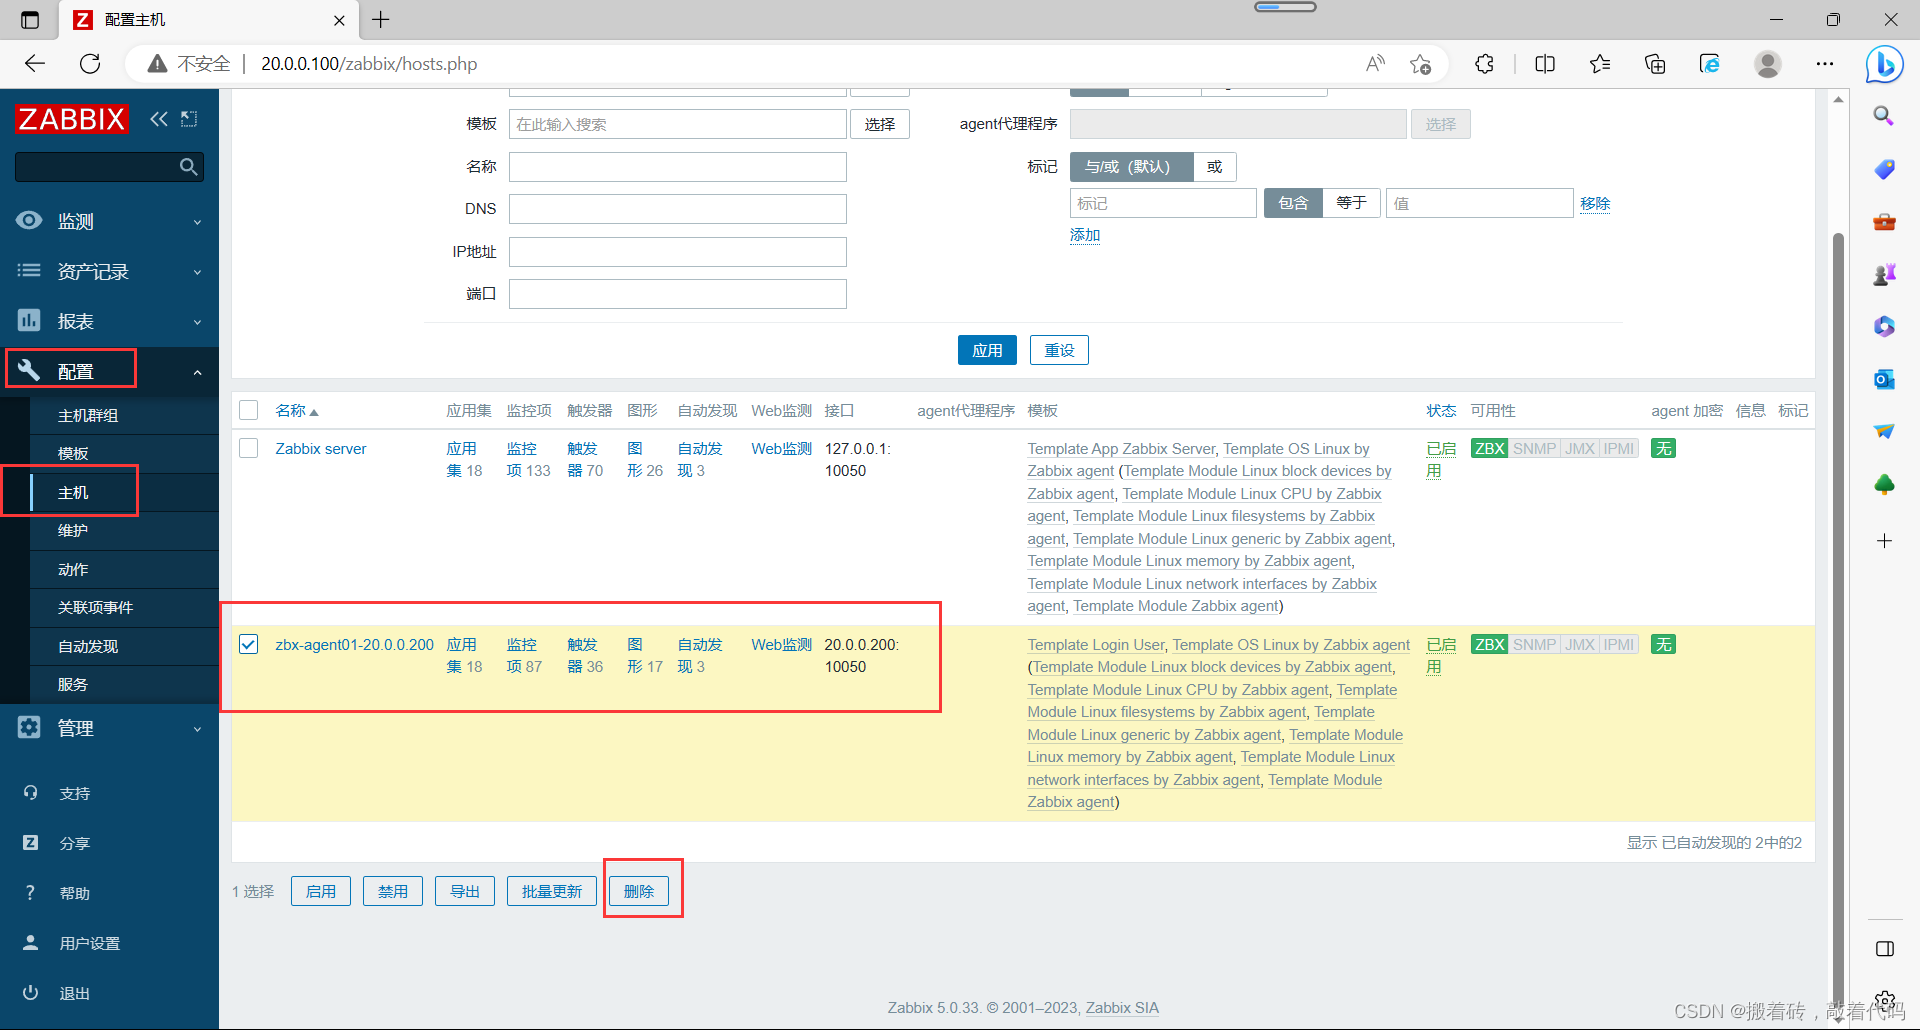Open favorites list icon in toolbar
Viewport: 1920px width, 1030px height.
coord(1600,64)
